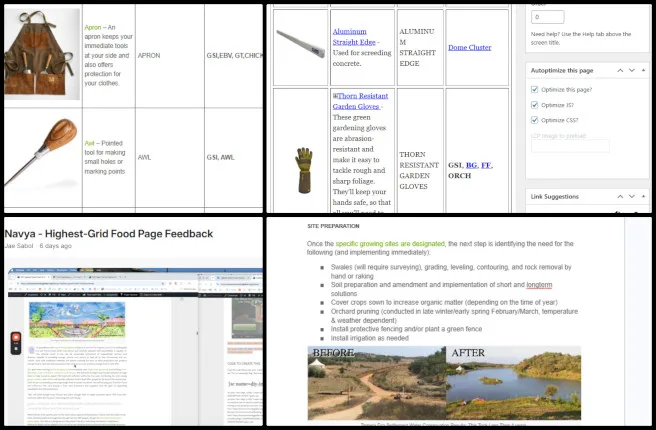
Task: Click the 'specific growing sites are designated' link
Action: pyautogui.click(x=390, y=243)
